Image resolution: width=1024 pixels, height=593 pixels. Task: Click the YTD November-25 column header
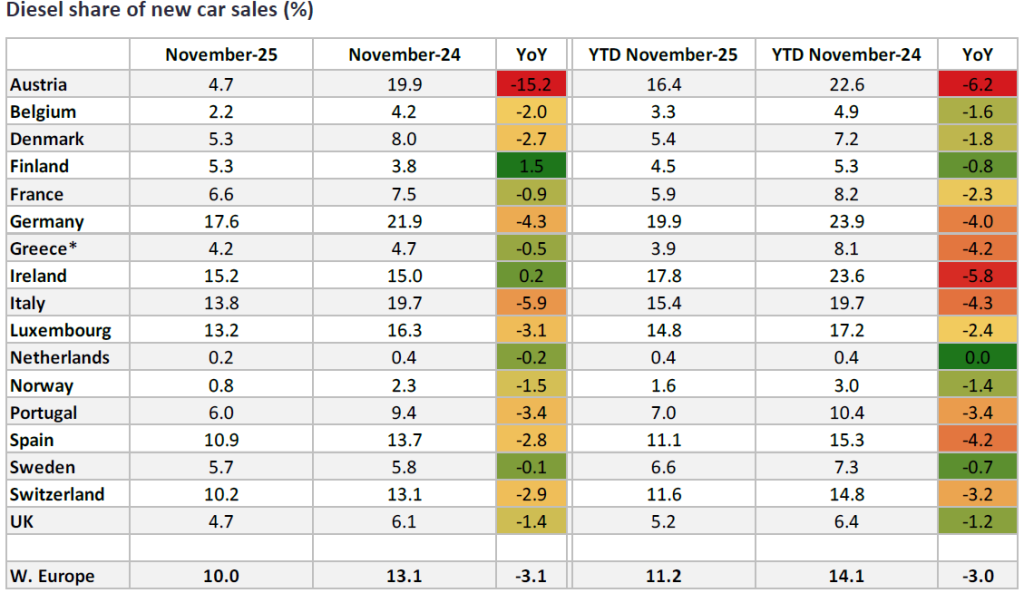coord(664,54)
